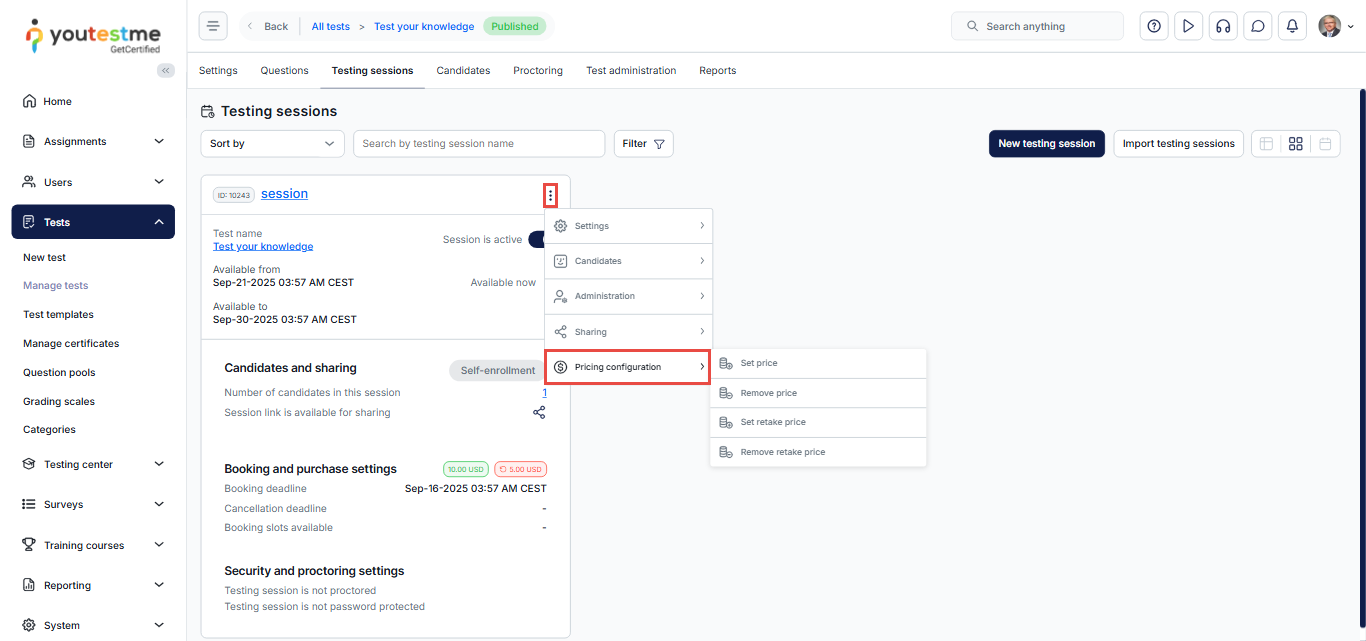
Task: Open the chat message icon
Action: 1257,27
